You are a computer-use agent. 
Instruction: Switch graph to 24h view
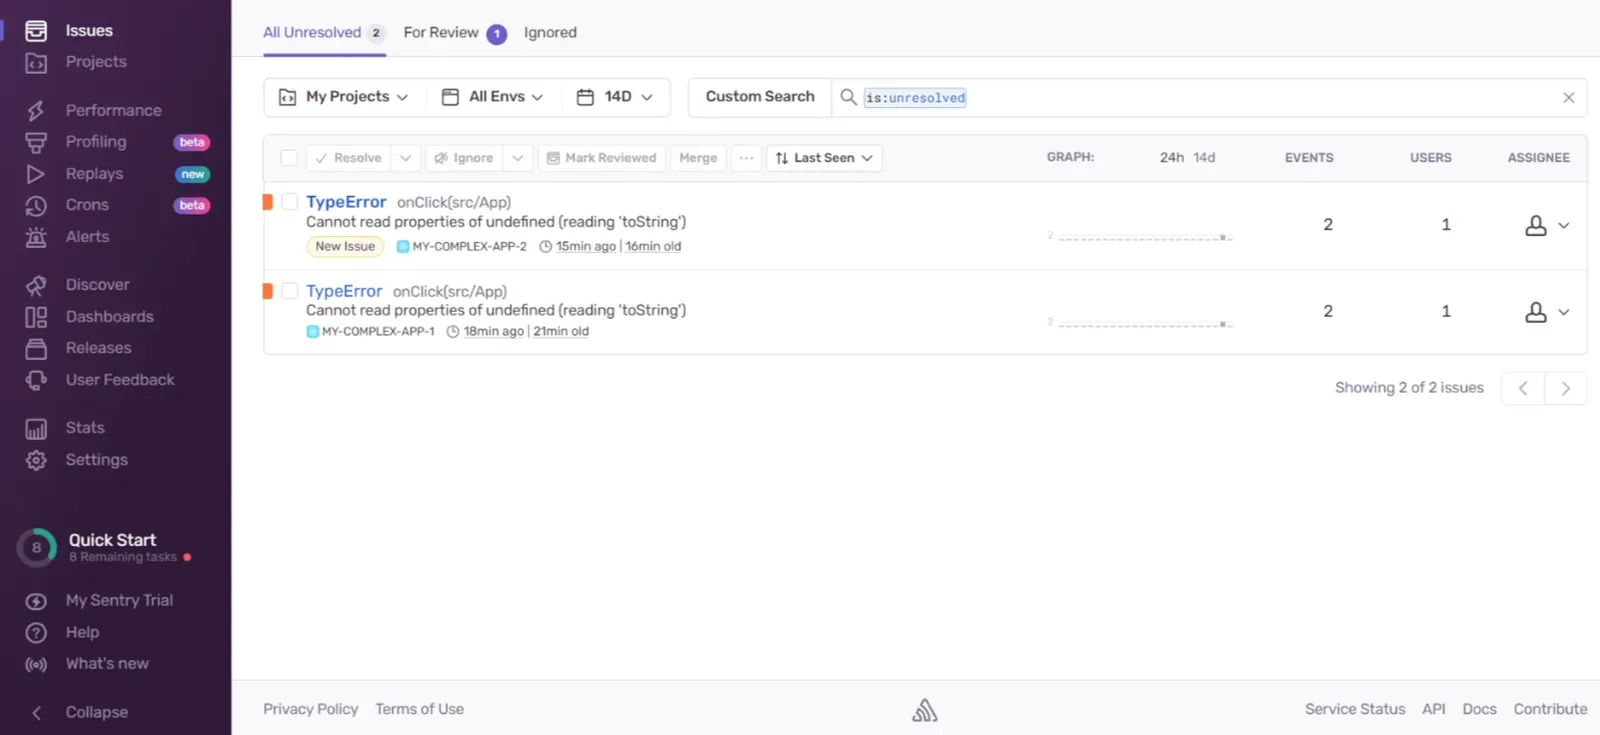1172,158
